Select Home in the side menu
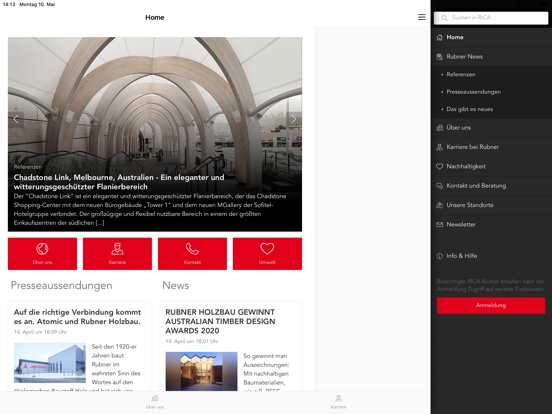 click(491, 37)
